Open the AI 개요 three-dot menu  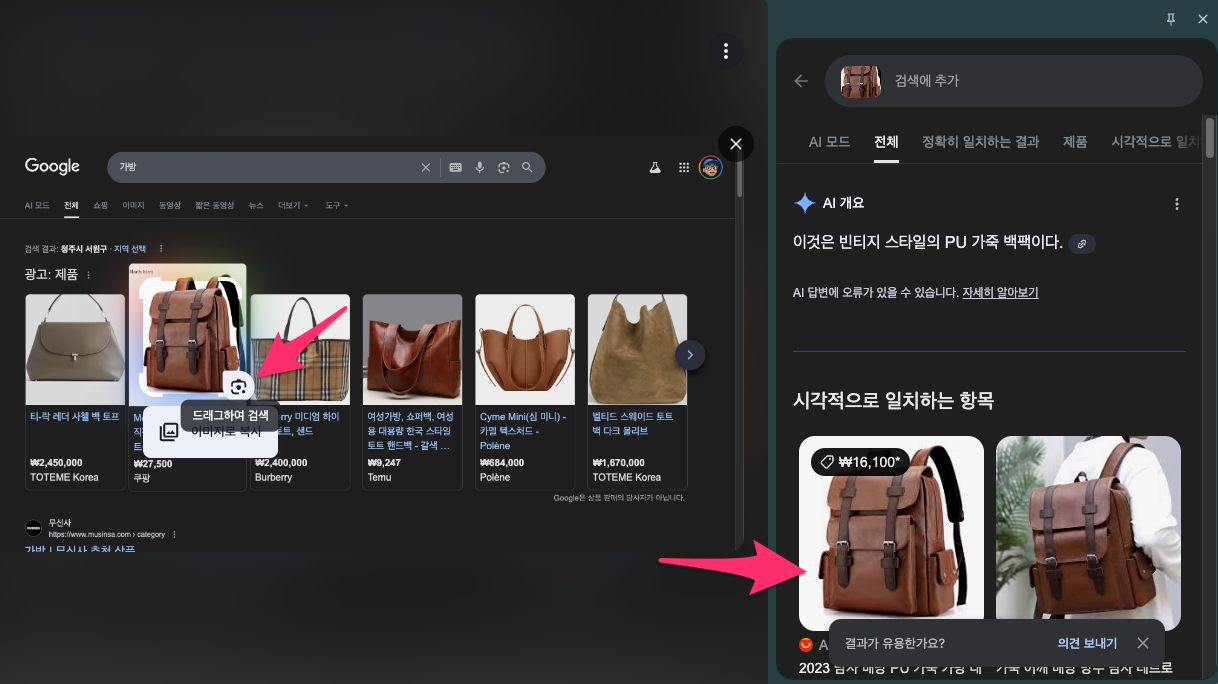(x=1176, y=204)
